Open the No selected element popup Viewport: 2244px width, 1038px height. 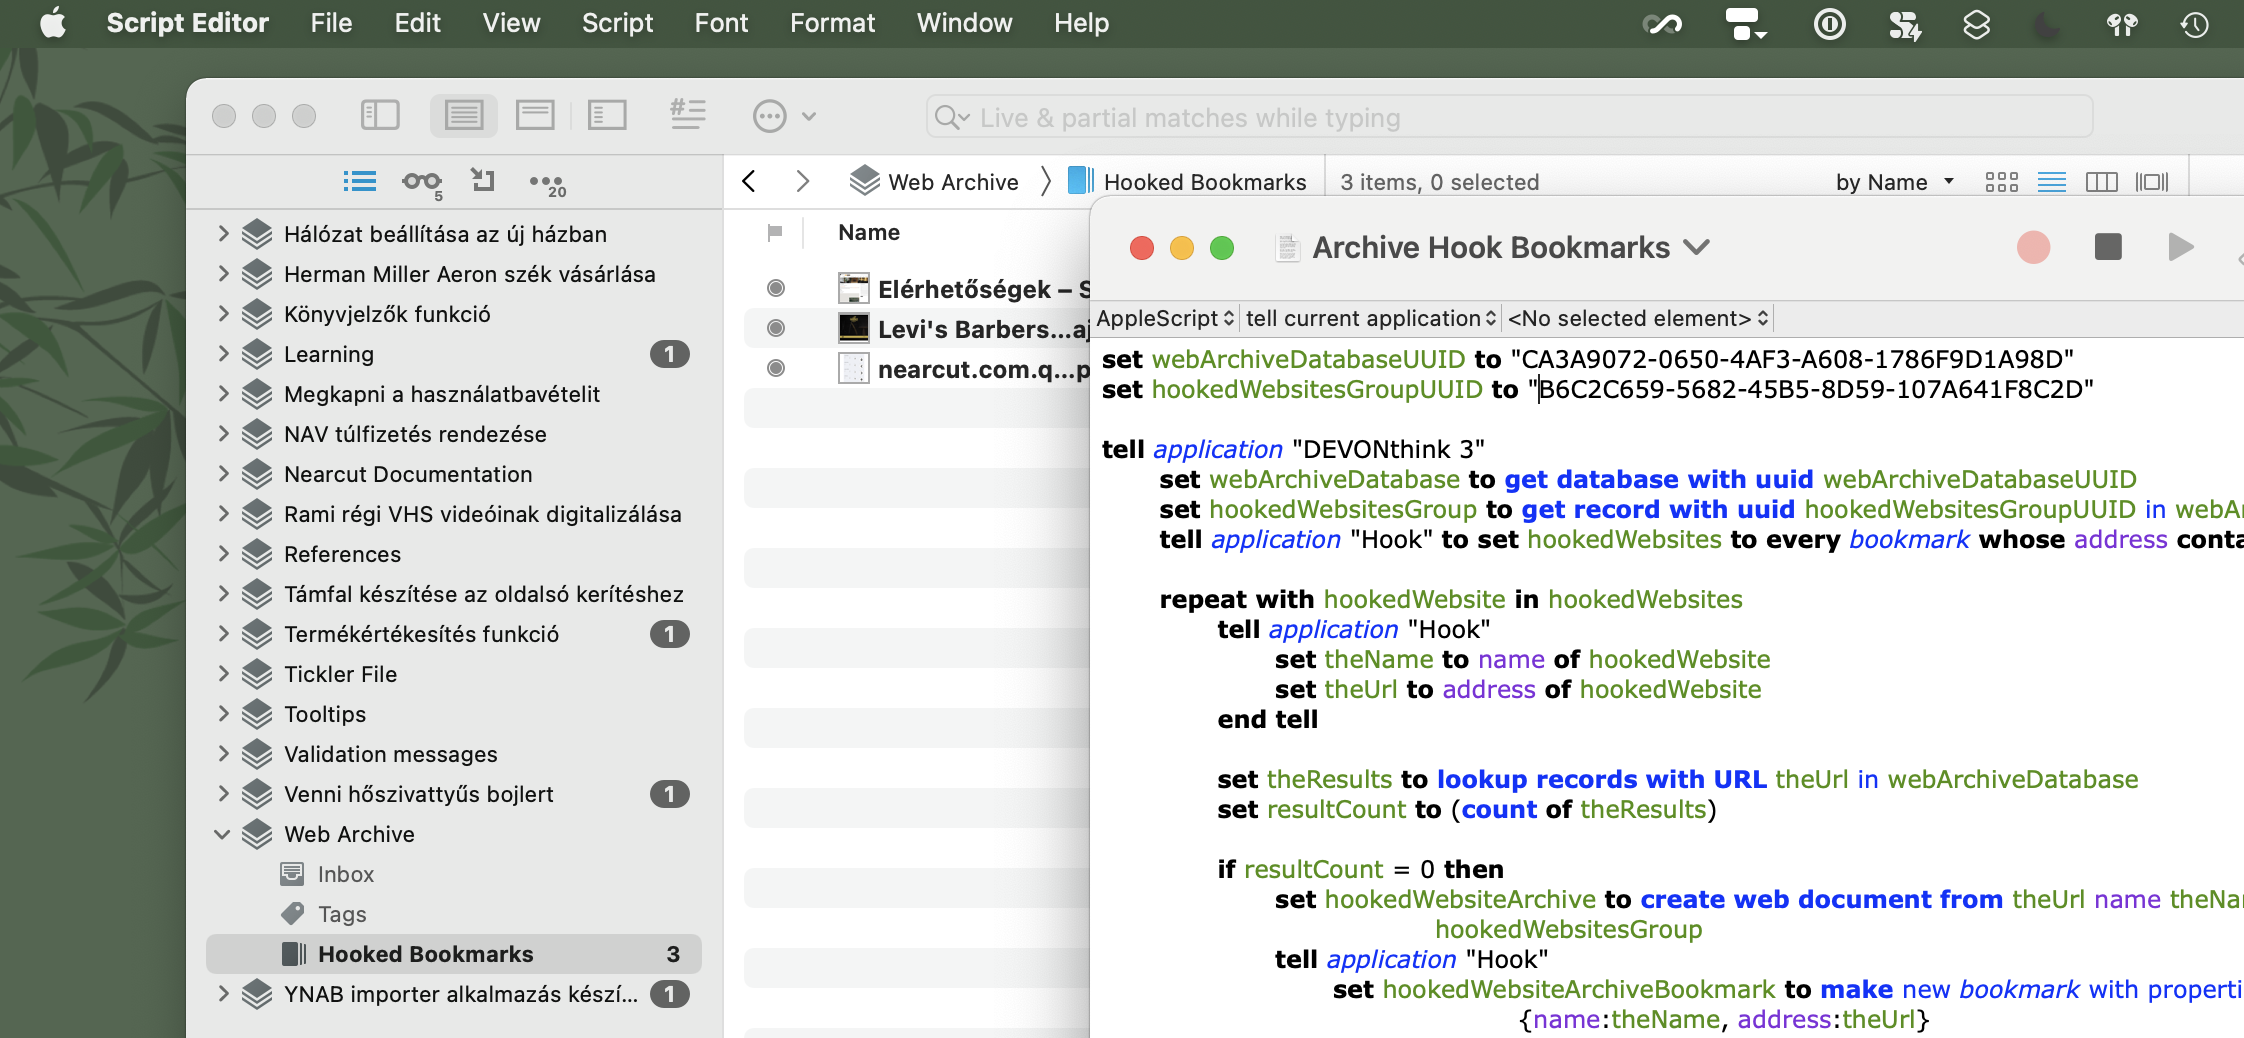point(1638,318)
